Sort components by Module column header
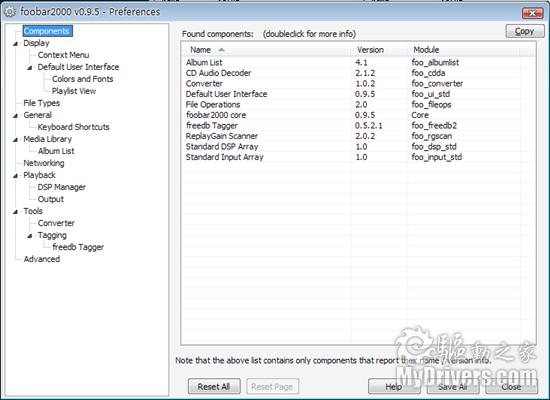Viewport: 550px width, 400px height. pos(463,50)
